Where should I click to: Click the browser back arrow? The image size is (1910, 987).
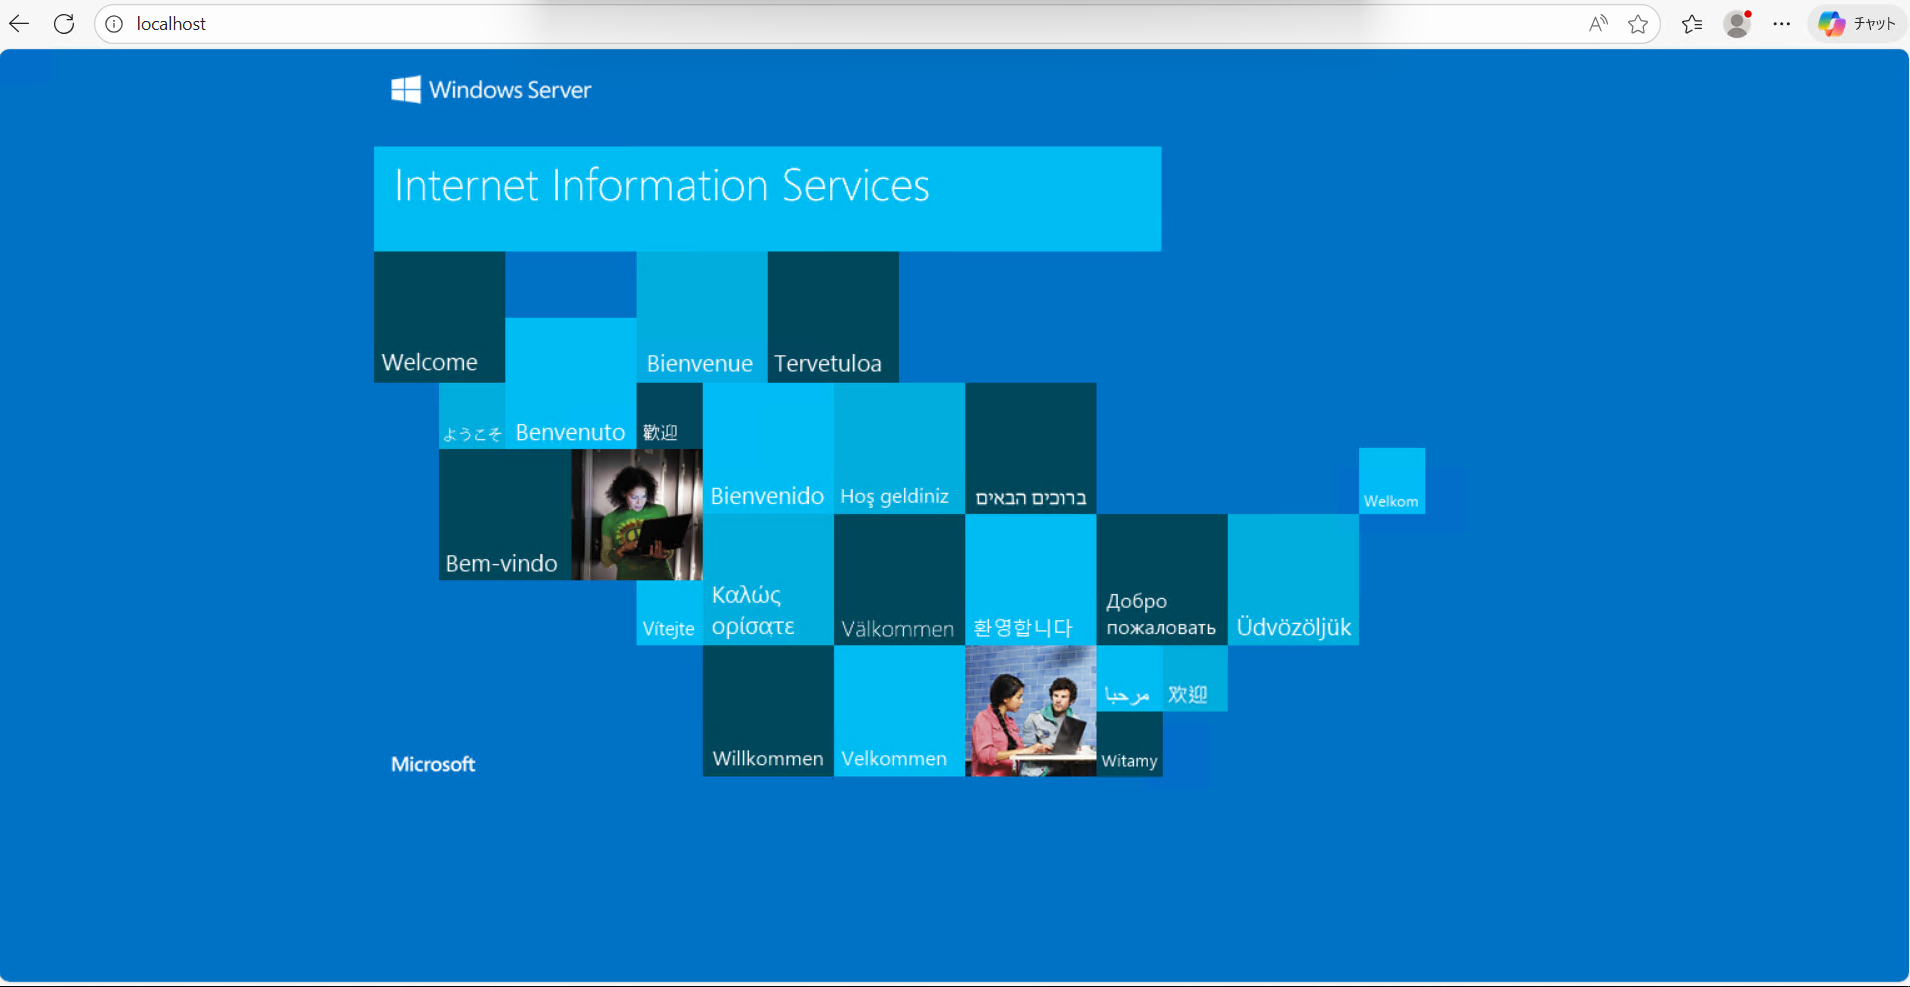(19, 24)
